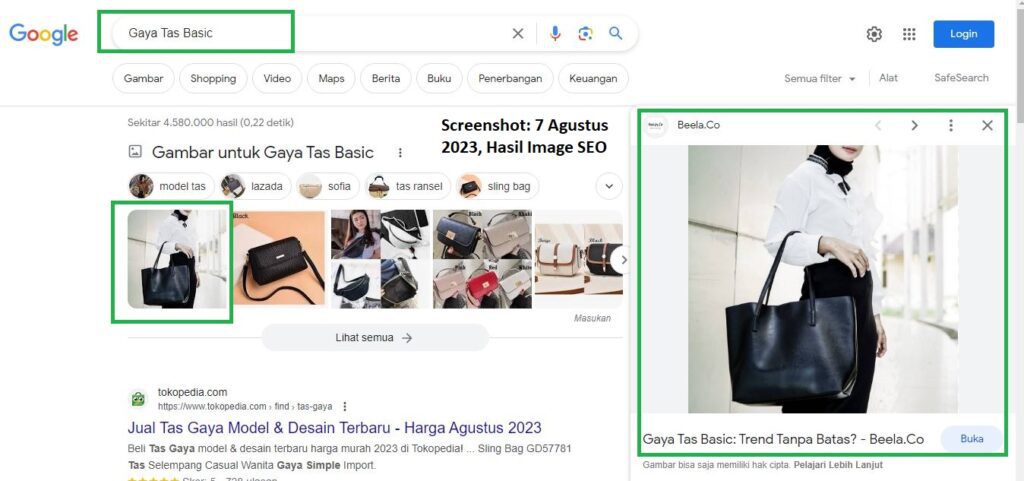Close the image preview panel
The image size is (1024, 481).
click(x=987, y=125)
